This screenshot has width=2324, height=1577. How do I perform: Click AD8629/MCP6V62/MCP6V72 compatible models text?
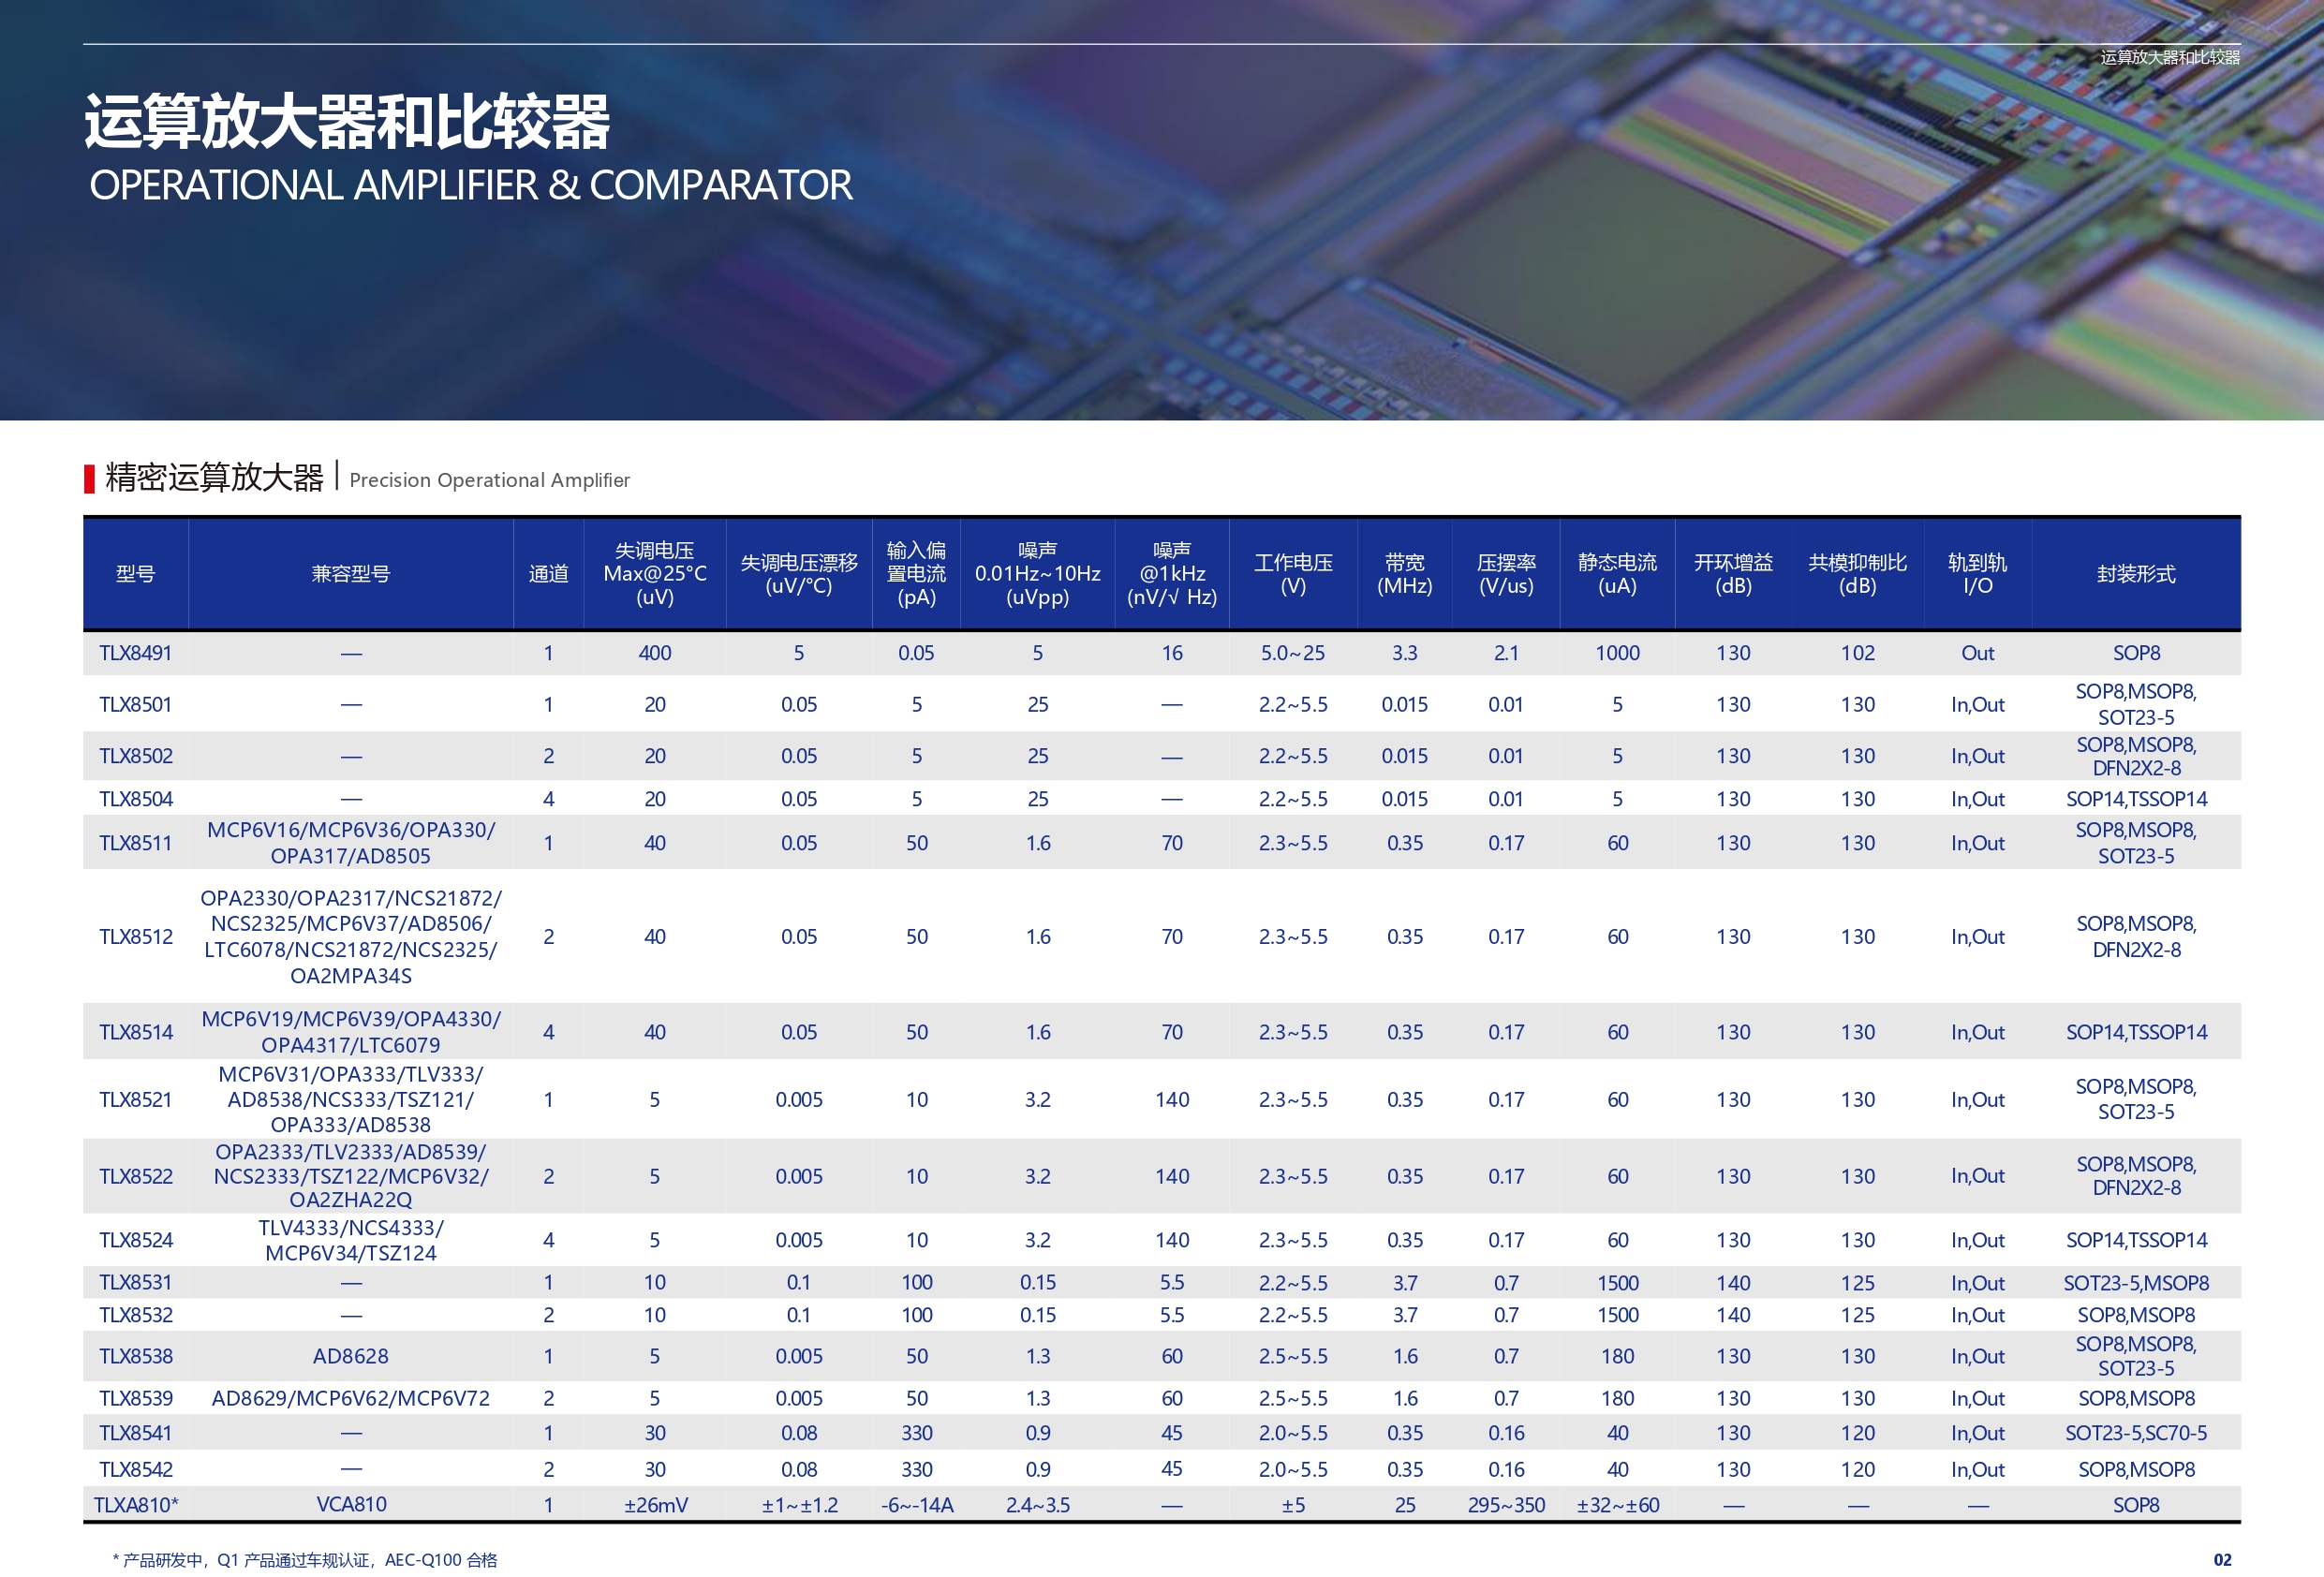[x=350, y=1398]
